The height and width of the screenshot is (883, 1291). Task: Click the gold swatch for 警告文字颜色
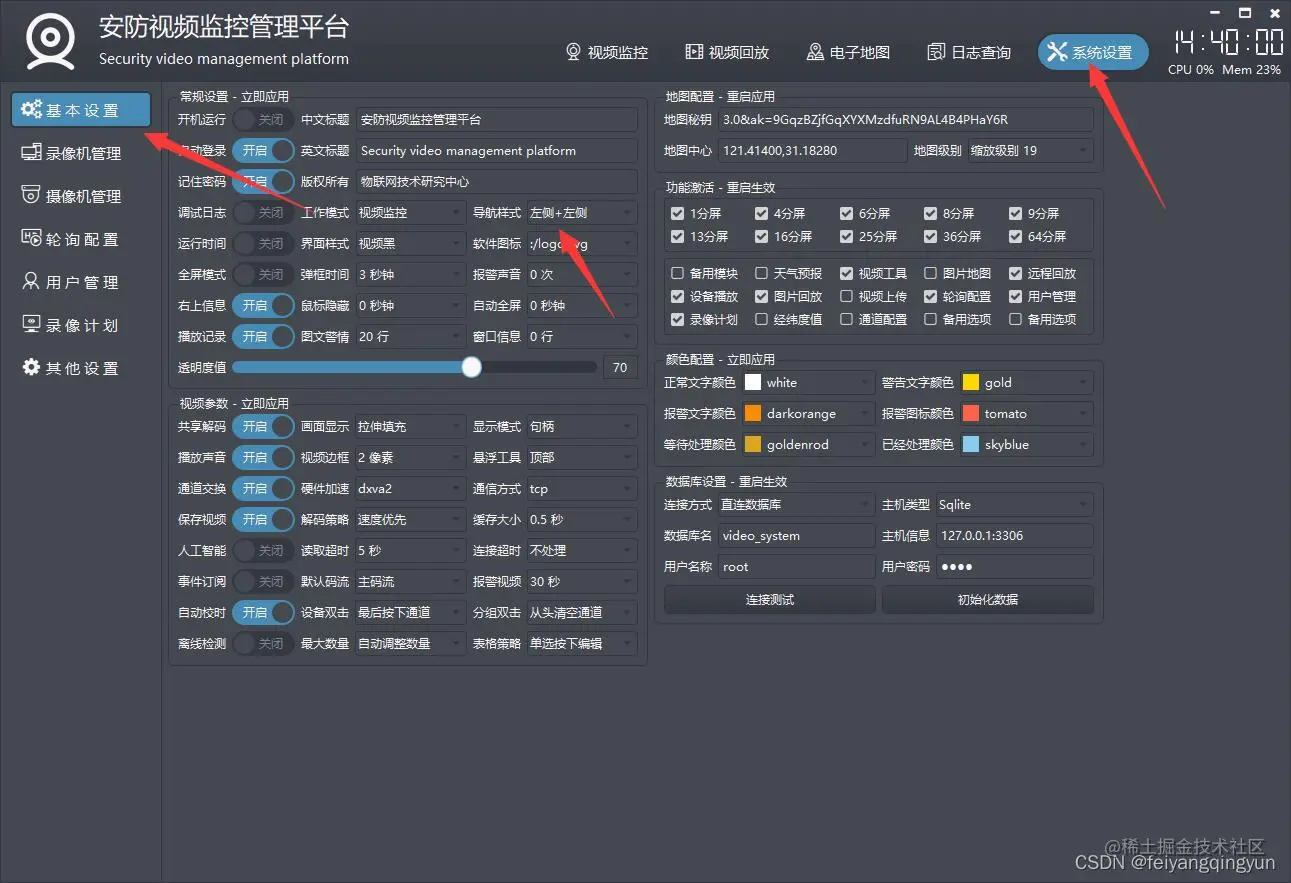coord(970,382)
